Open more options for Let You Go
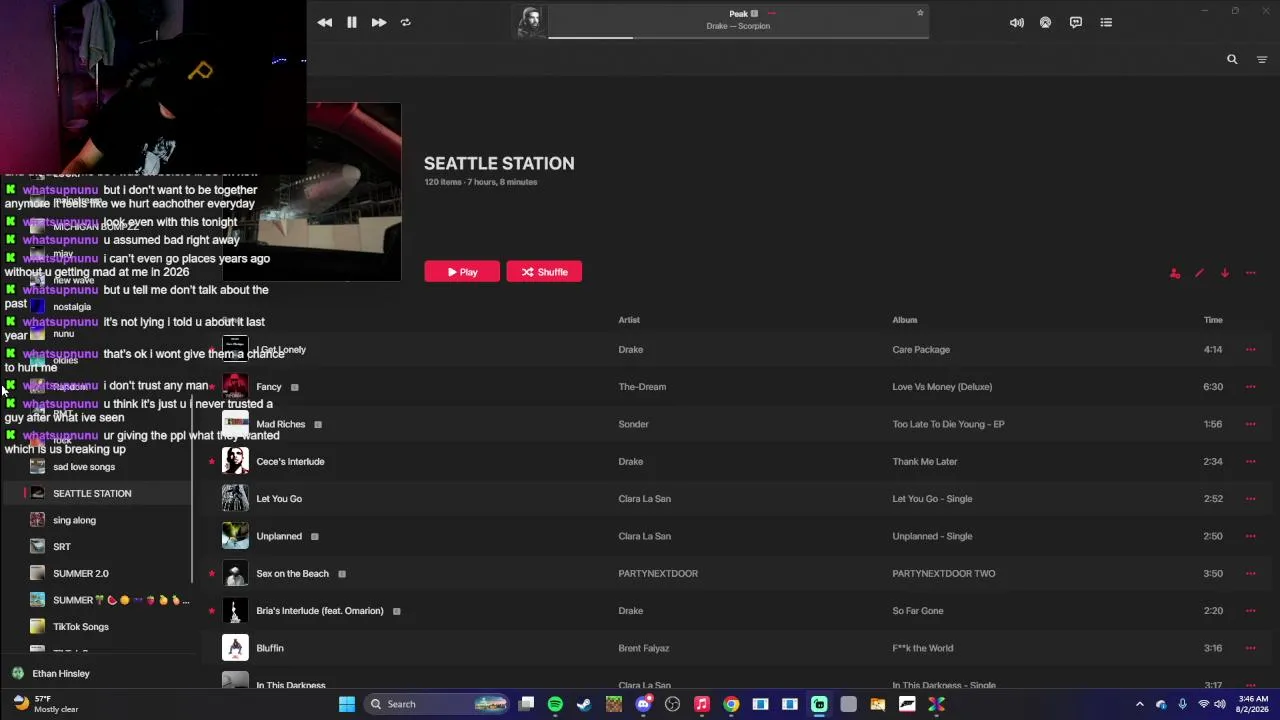This screenshot has width=1280, height=720. (x=1250, y=499)
